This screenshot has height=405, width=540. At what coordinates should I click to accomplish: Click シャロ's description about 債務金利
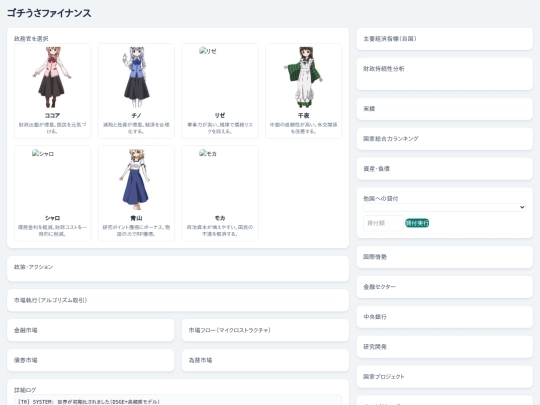(x=52, y=230)
